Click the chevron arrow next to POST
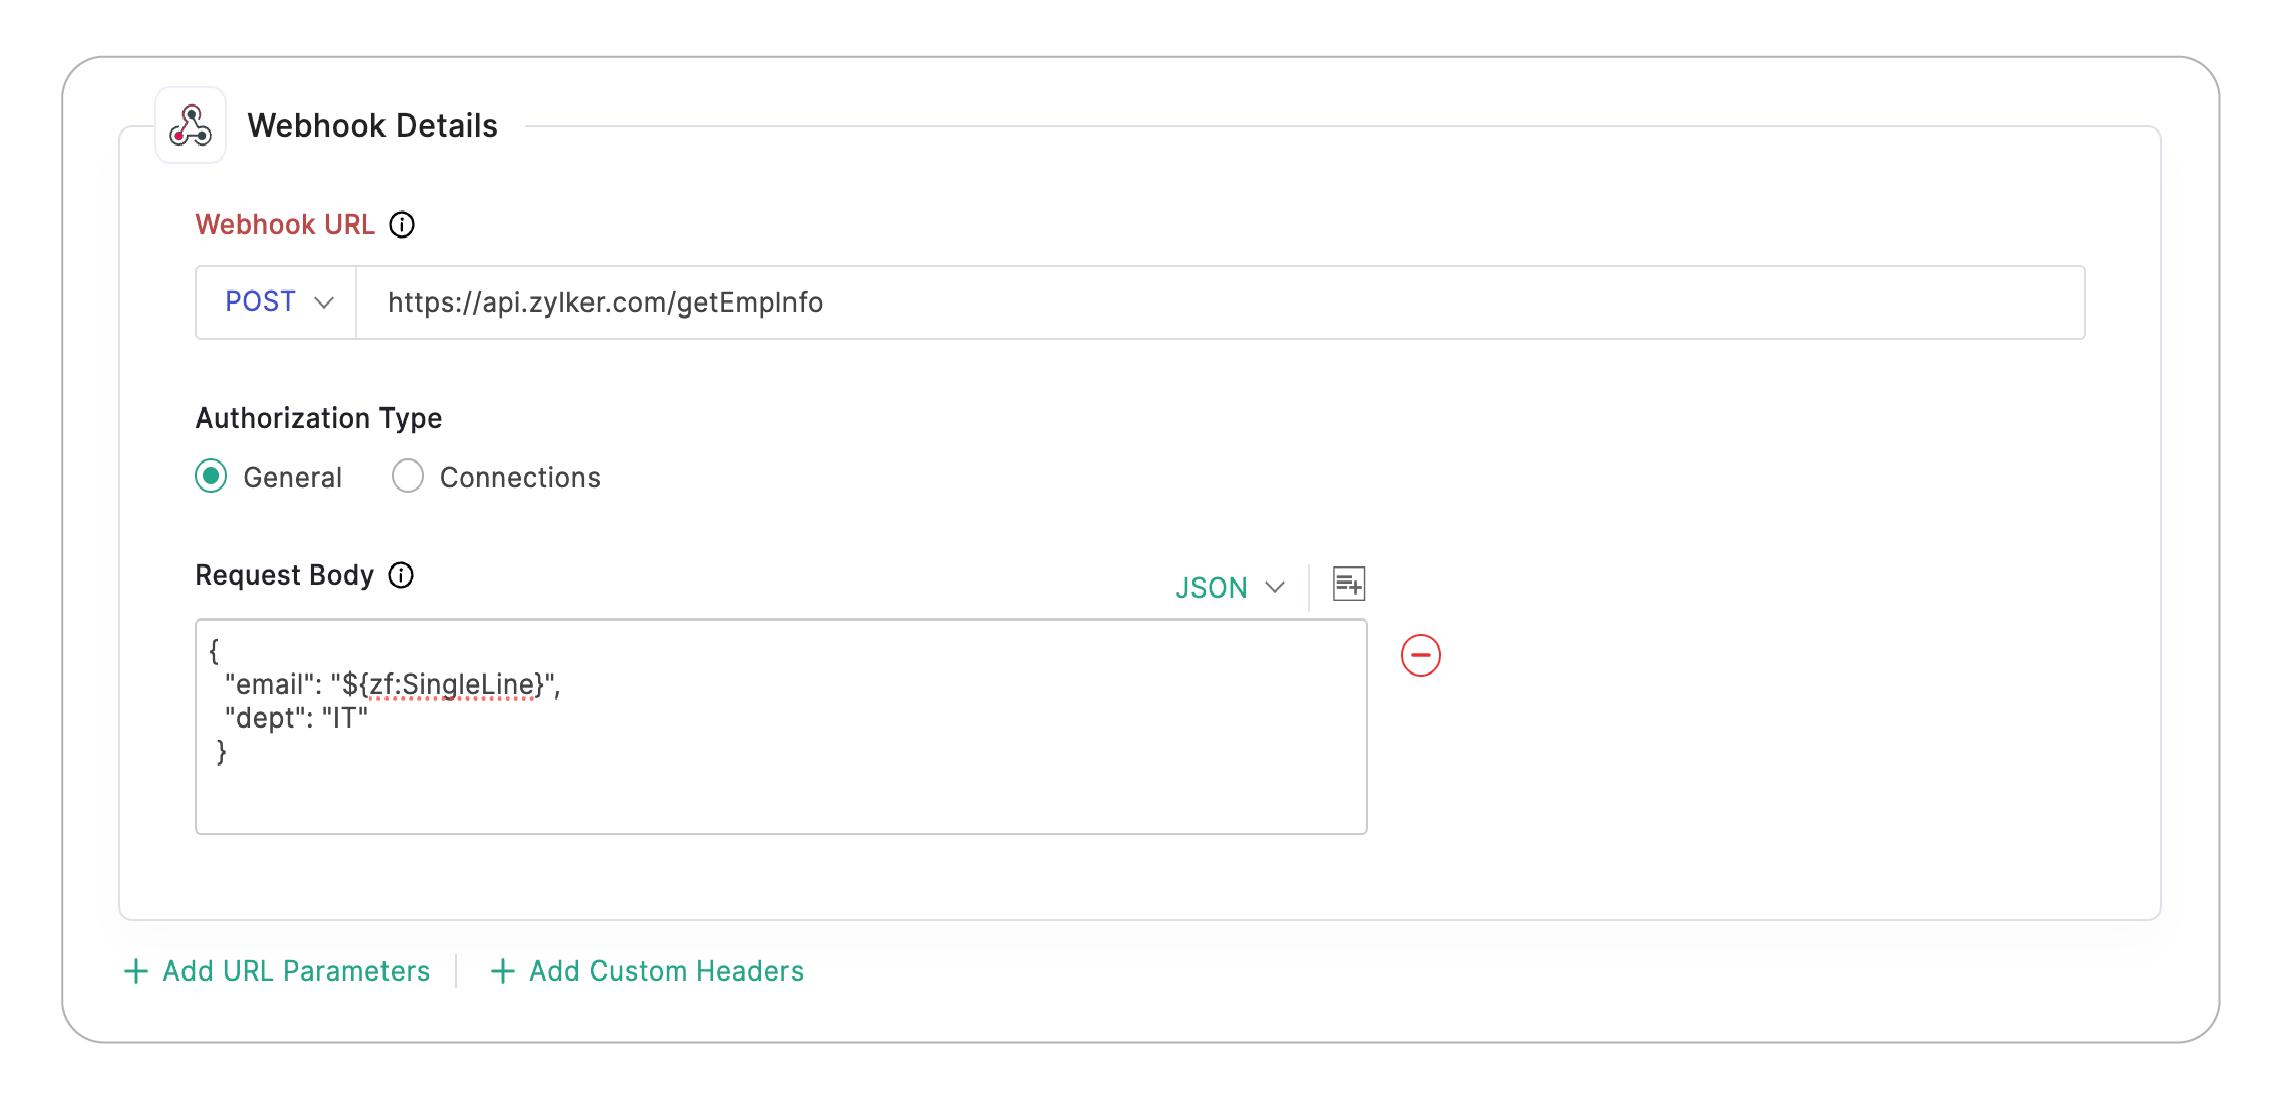The height and width of the screenshot is (1105, 2290). pyautogui.click(x=324, y=303)
